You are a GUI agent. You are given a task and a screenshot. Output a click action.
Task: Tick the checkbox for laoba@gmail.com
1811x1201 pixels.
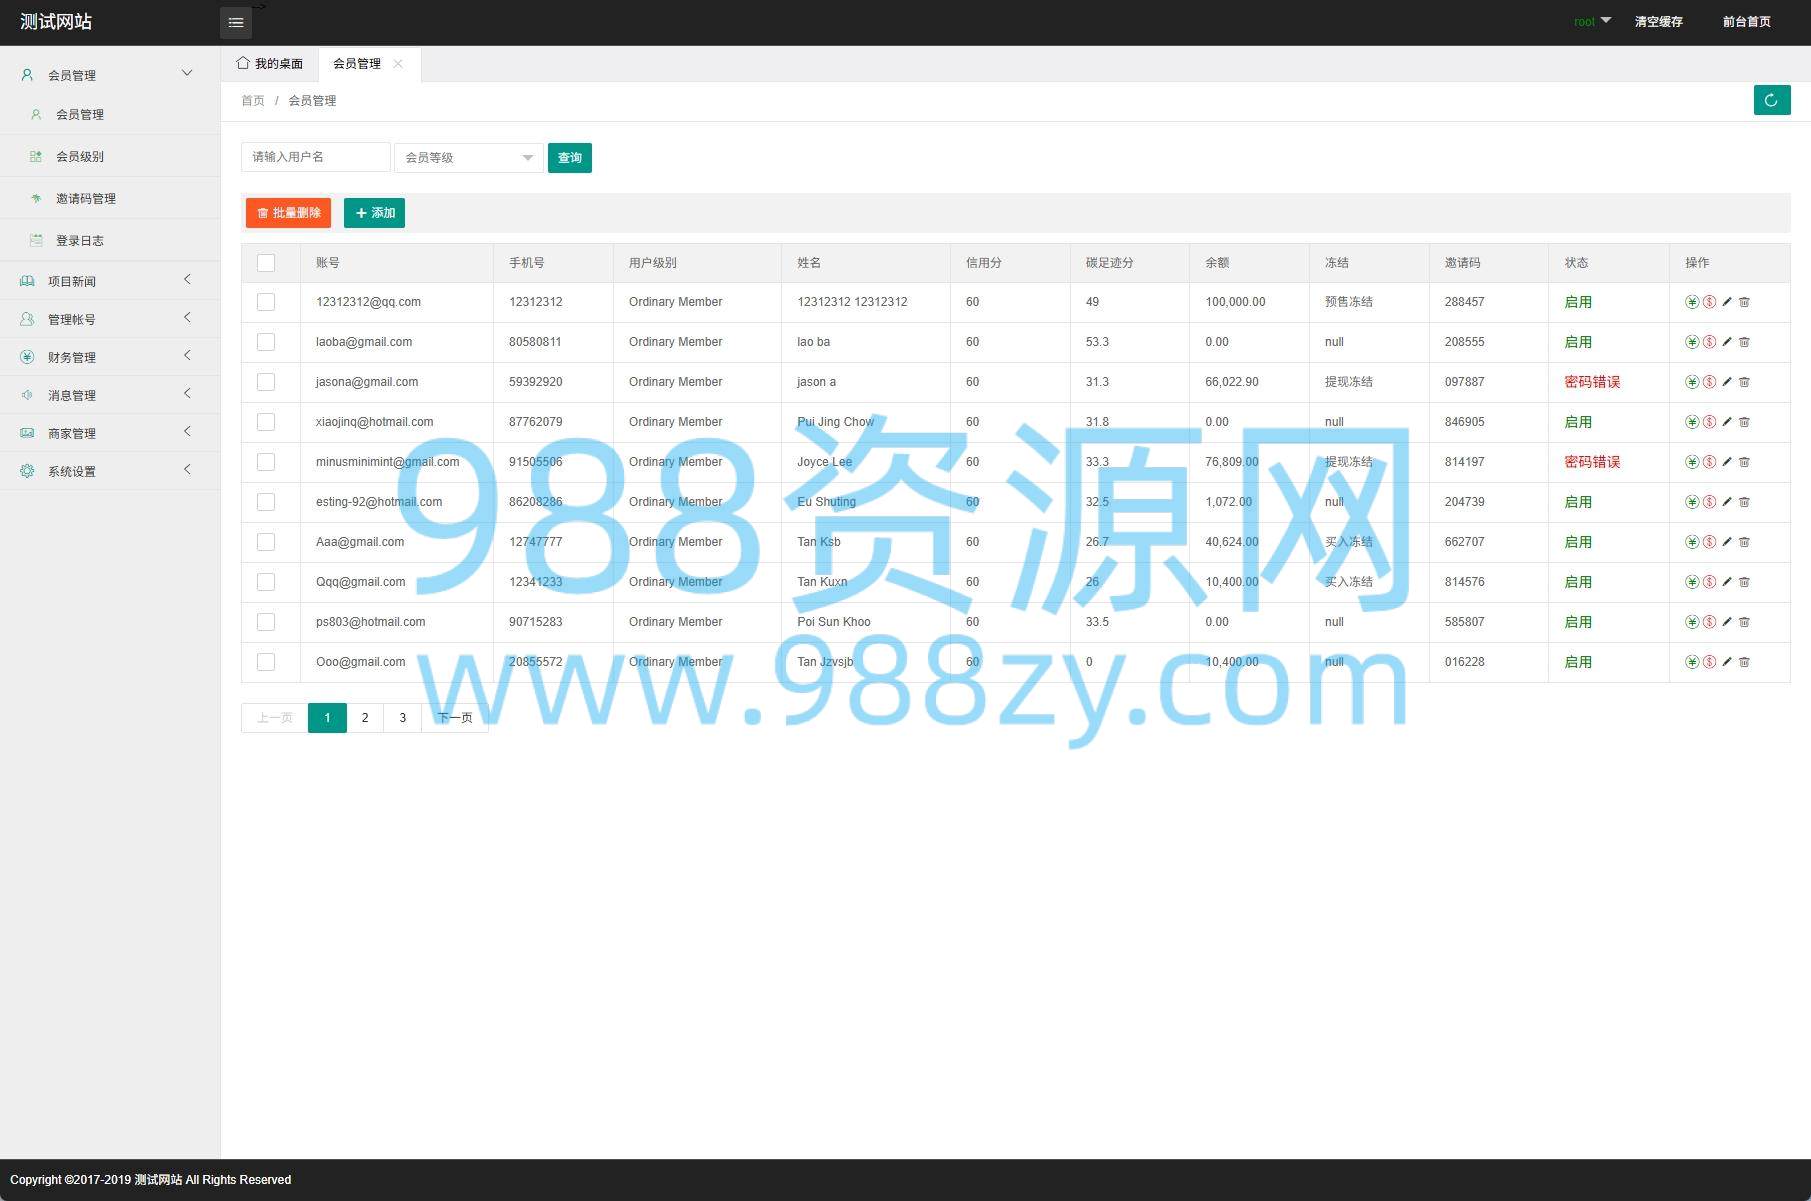click(x=266, y=342)
